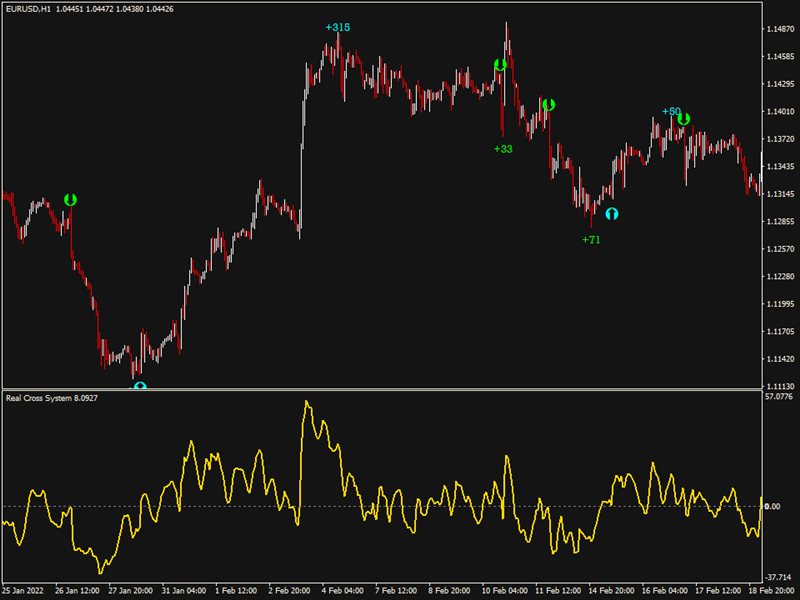The width and height of the screenshot is (800, 600).
Task: Select the green arrow above the +33 label
Action: point(500,66)
